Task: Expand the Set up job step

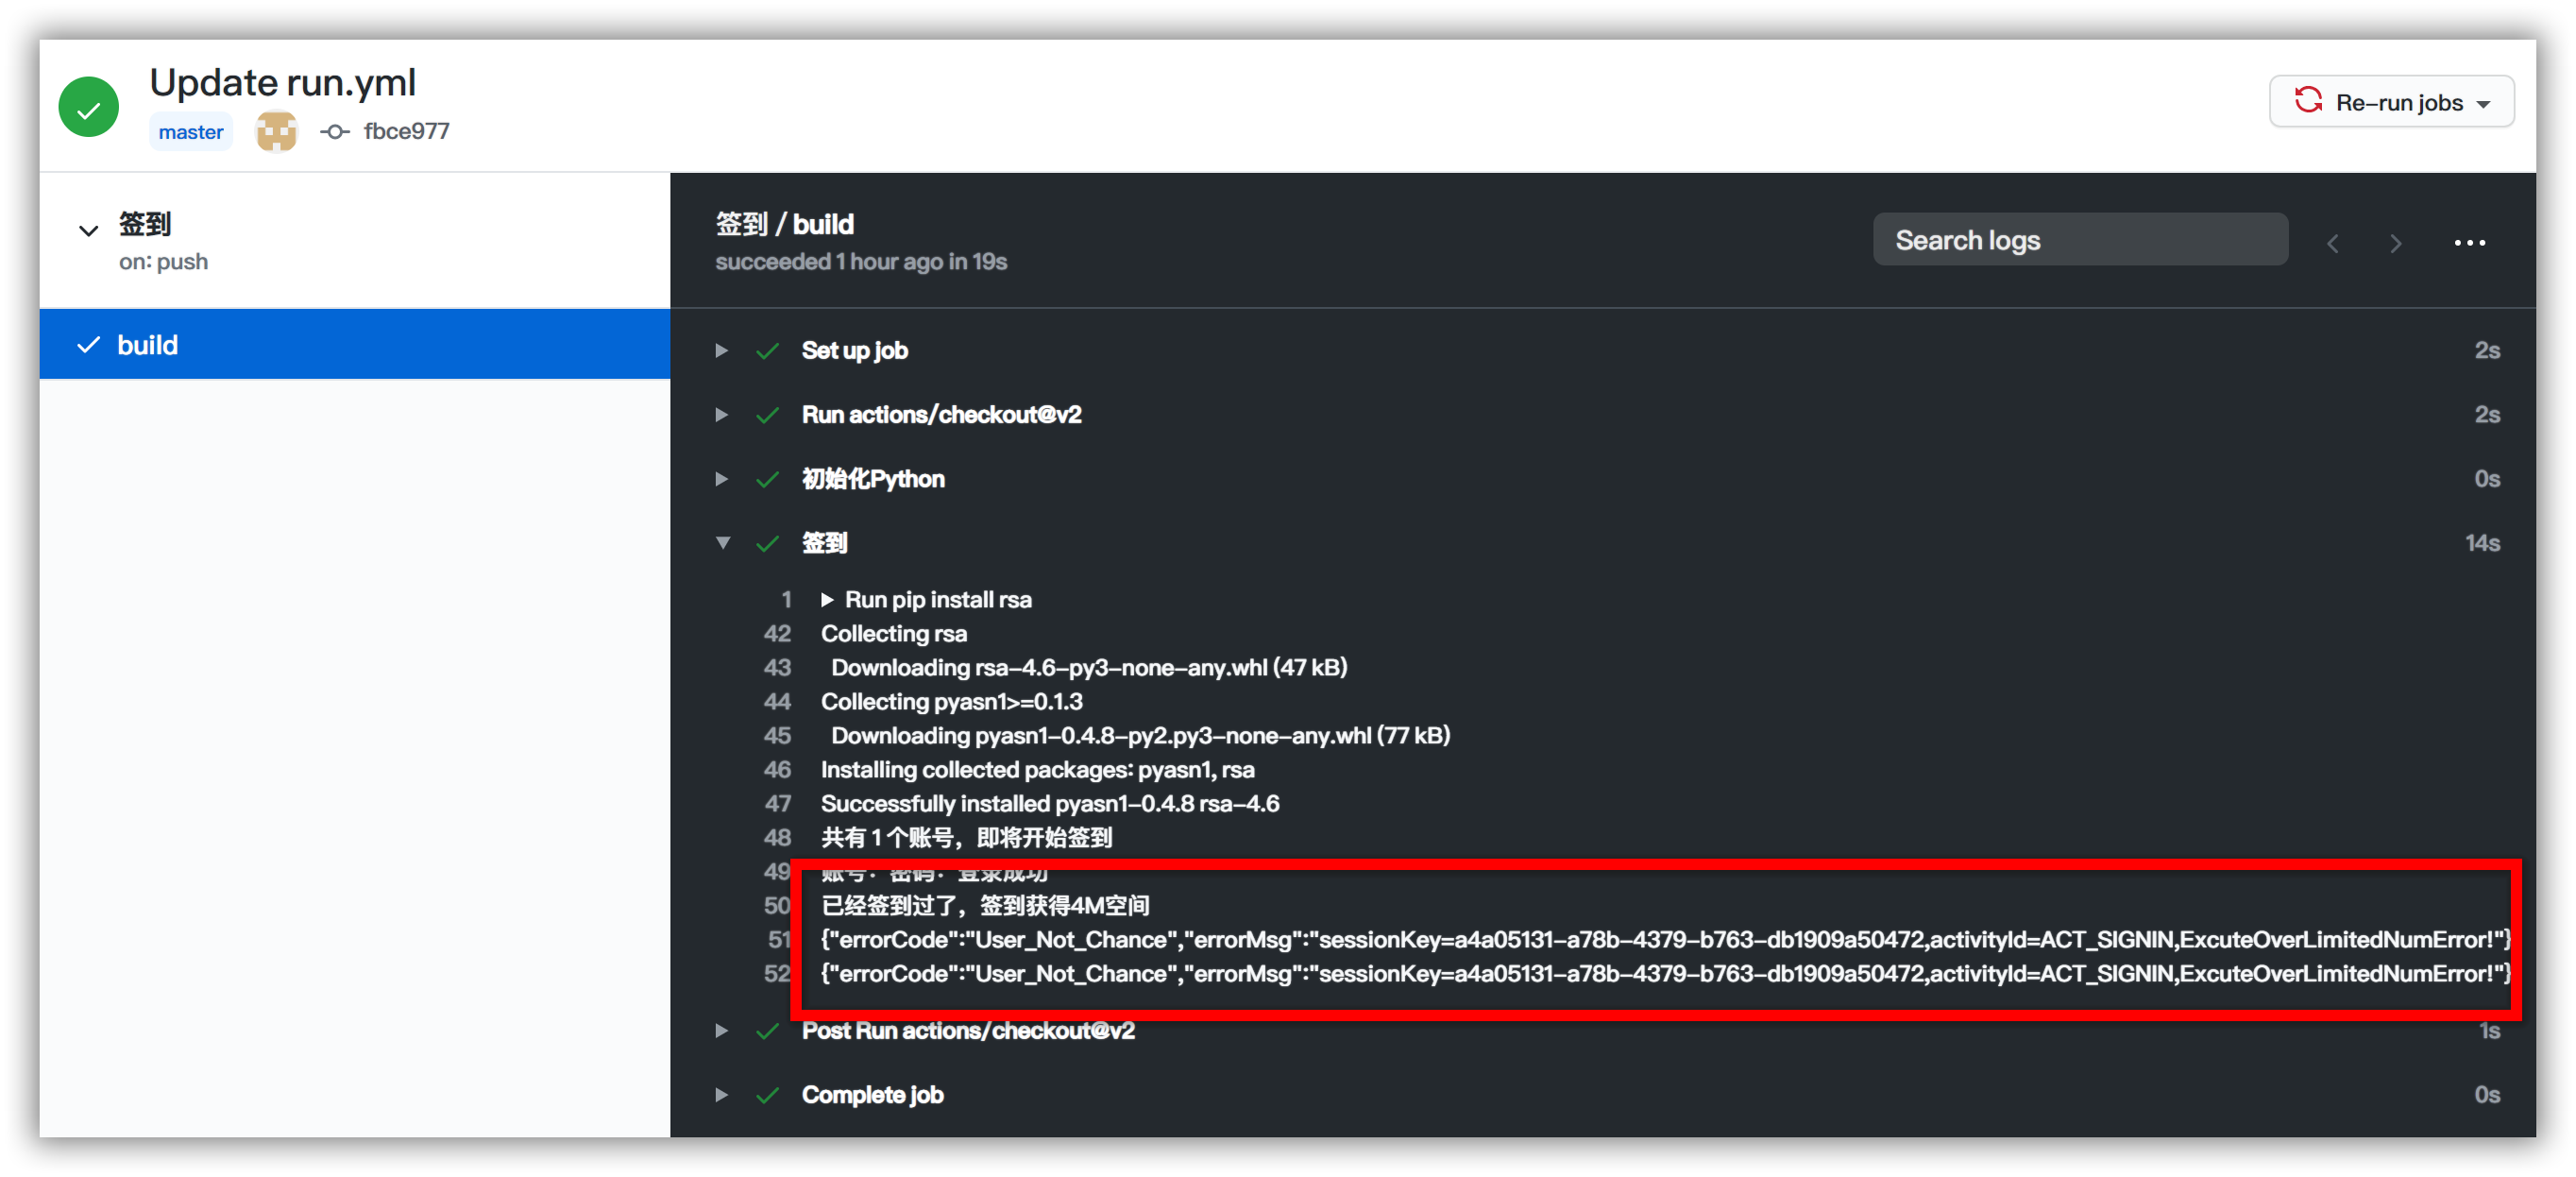Action: (721, 350)
